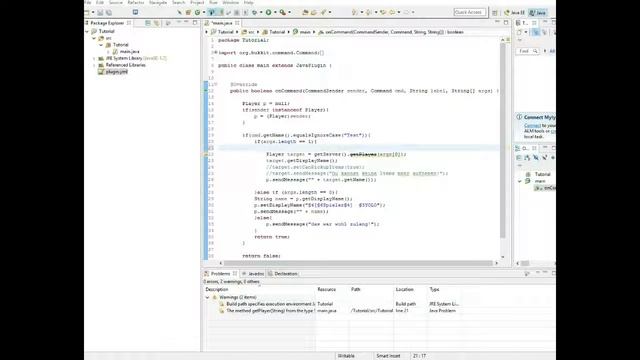Click the Resource column header

coord(332,289)
